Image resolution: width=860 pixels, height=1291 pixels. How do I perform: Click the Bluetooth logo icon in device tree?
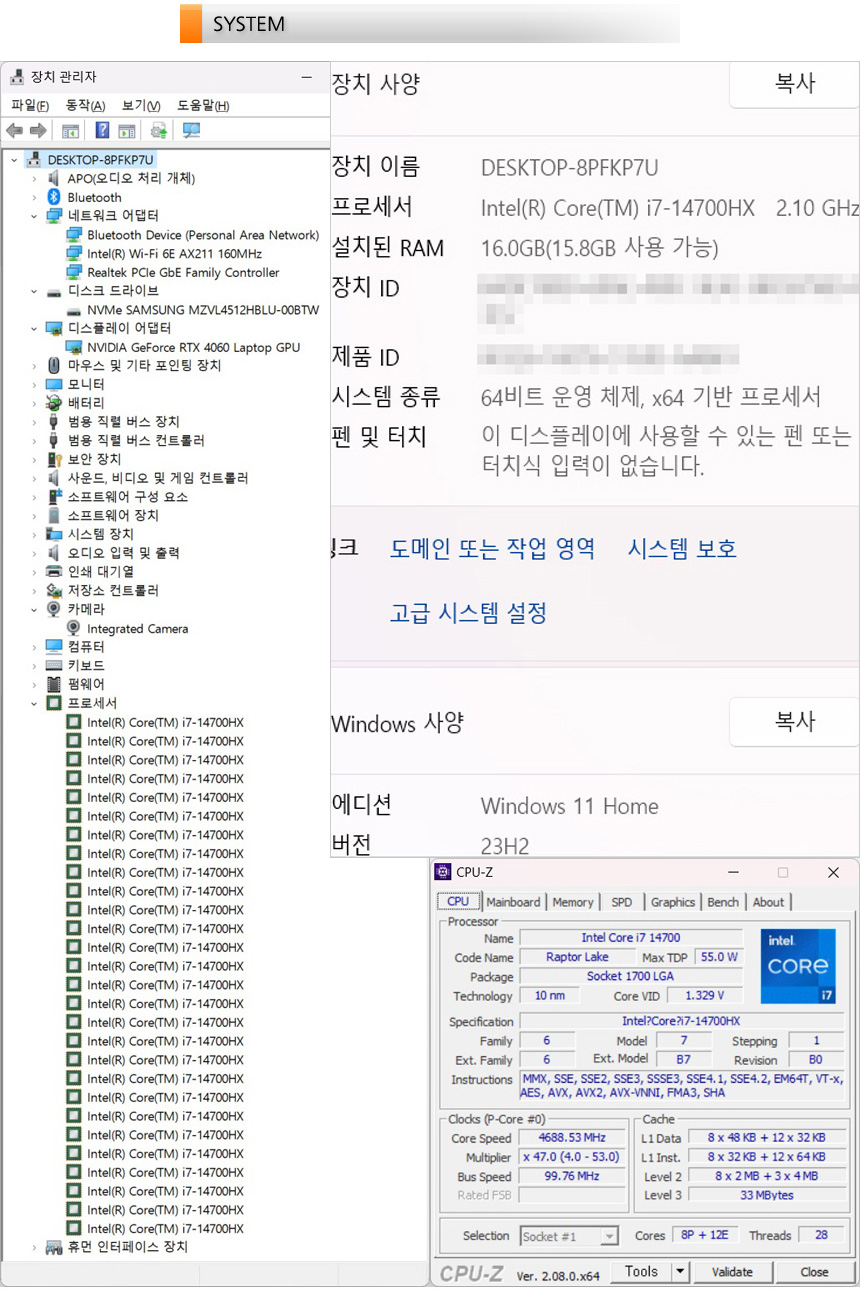pyautogui.click(x=55, y=197)
